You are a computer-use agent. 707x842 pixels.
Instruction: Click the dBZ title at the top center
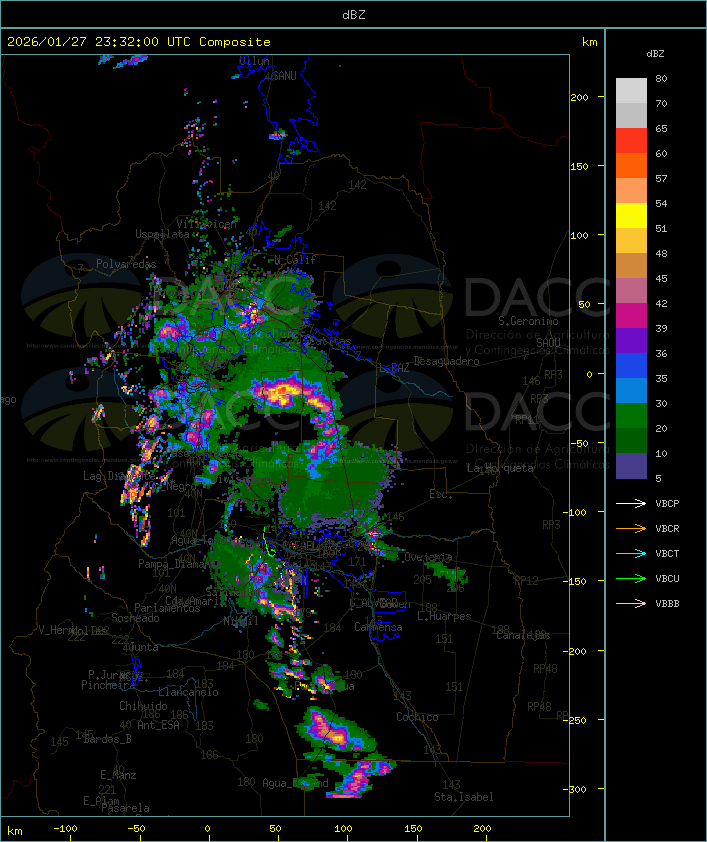pyautogui.click(x=354, y=14)
